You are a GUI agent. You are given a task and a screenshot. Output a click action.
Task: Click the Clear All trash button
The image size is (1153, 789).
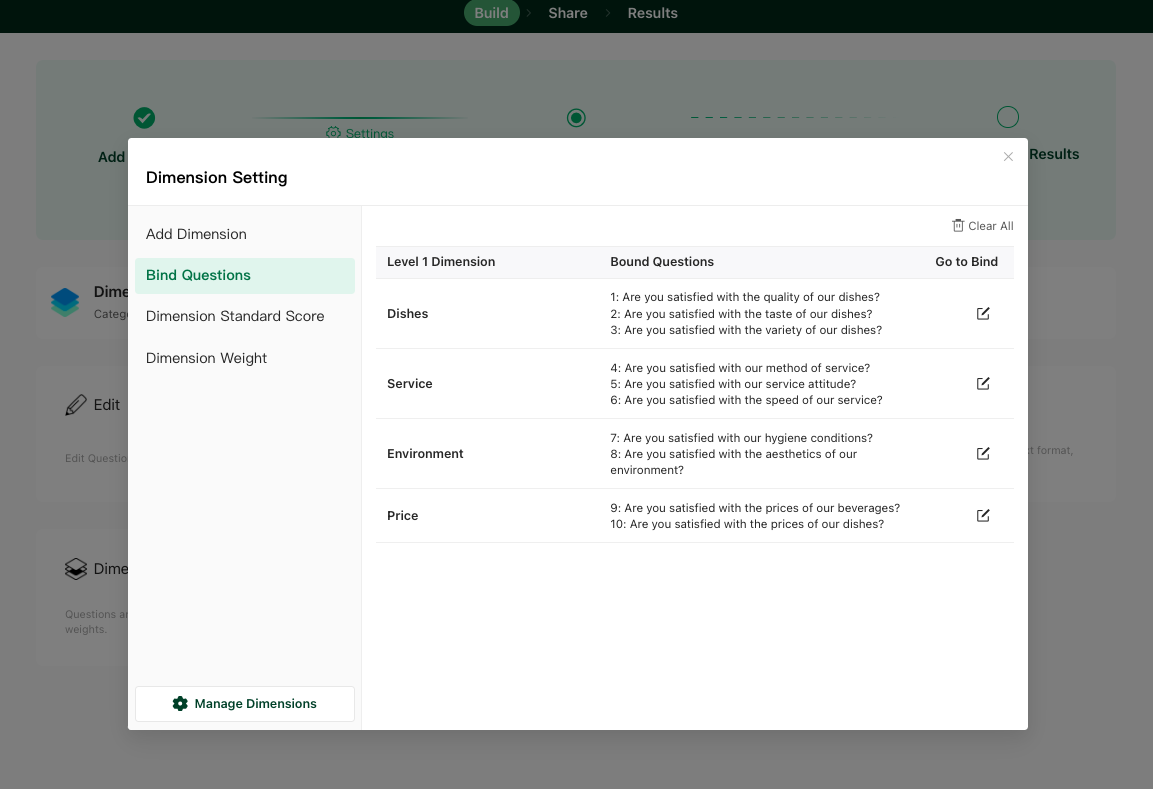point(982,226)
